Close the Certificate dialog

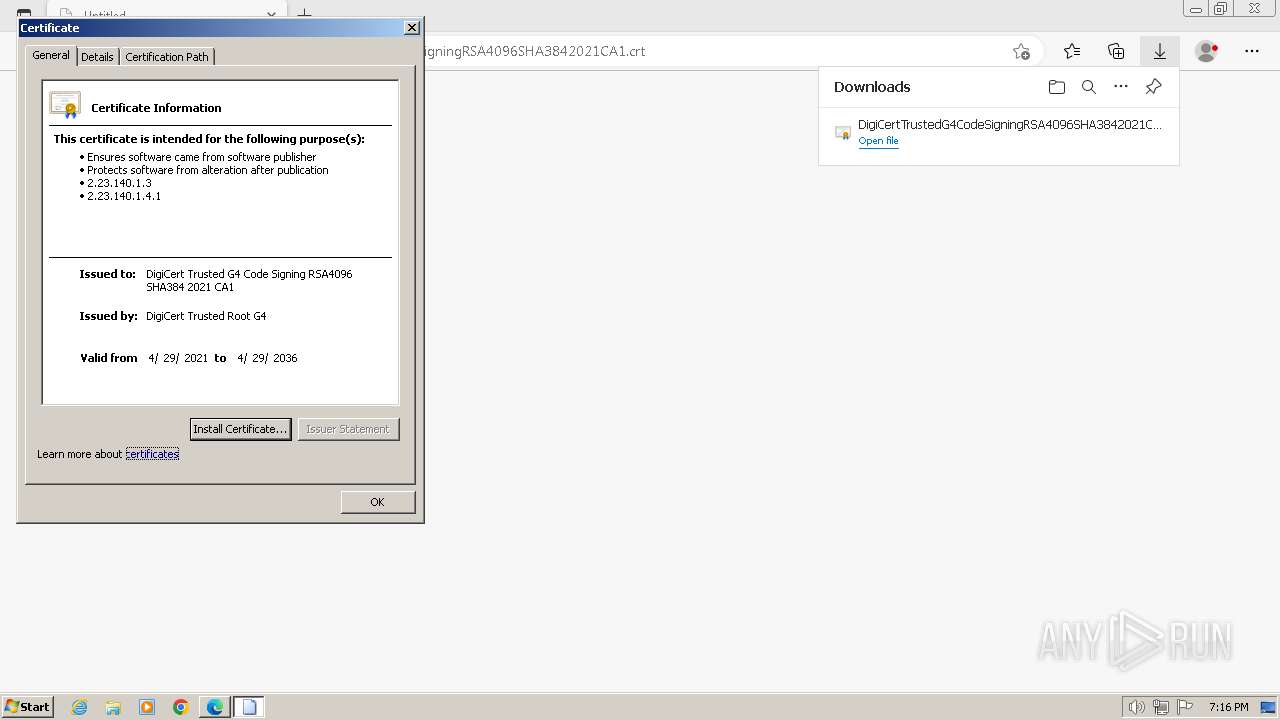point(411,28)
